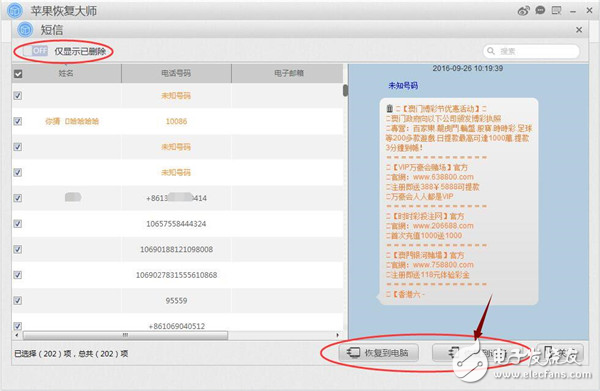Select the 1069027831555610868 number cell
This screenshot has height=391, width=600.
click(x=176, y=275)
